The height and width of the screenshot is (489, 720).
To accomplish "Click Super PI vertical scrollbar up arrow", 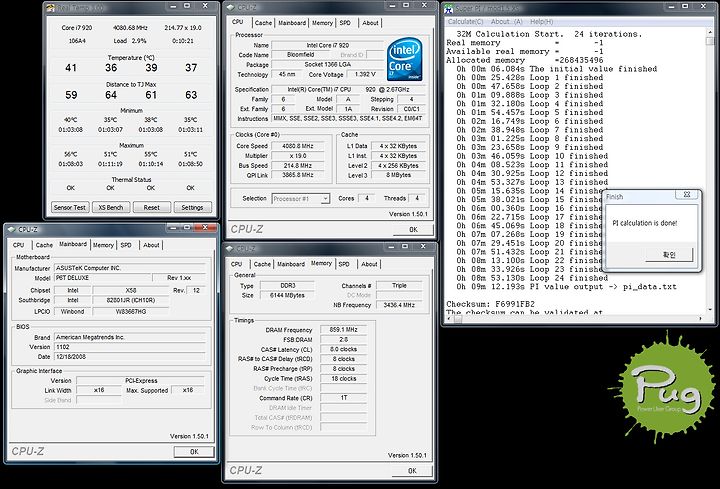I will pyautogui.click(x=710, y=33).
